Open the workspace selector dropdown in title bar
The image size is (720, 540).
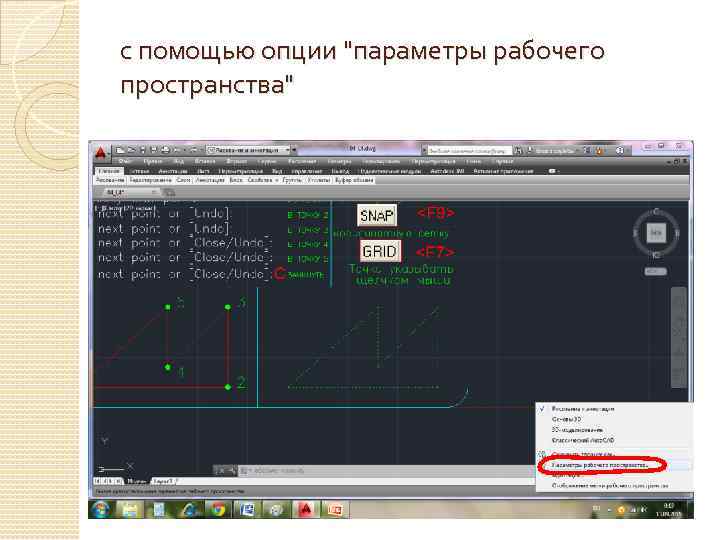click(248, 150)
